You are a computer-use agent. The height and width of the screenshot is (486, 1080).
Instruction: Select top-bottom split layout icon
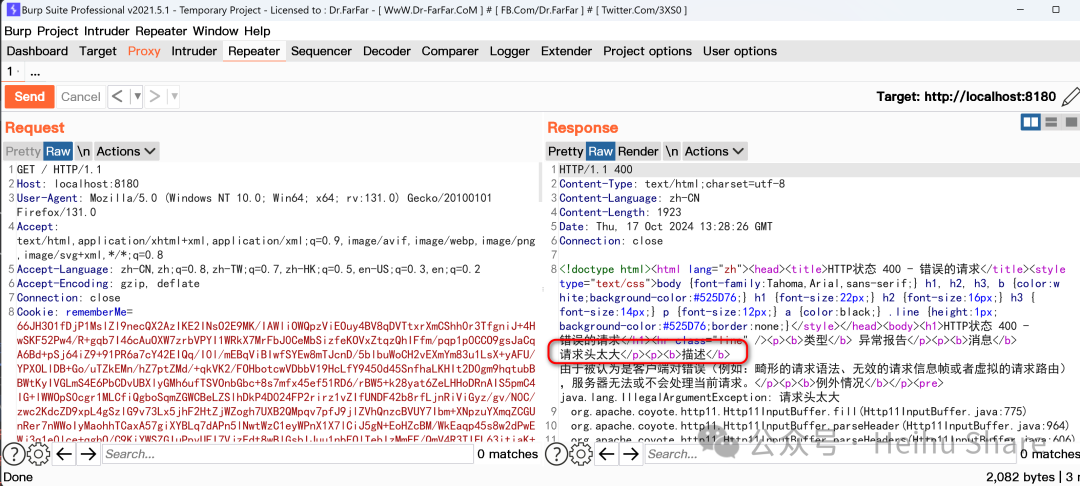1051,122
